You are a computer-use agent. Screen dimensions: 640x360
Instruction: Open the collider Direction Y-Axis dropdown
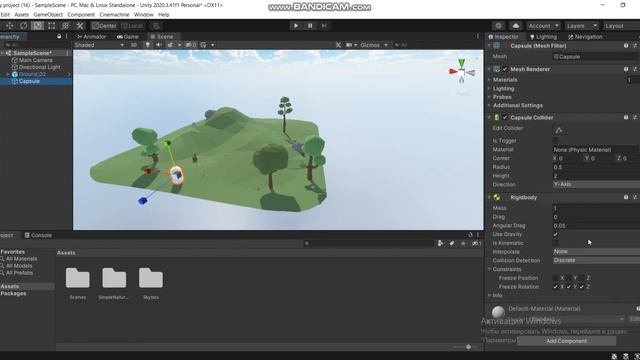click(x=596, y=184)
